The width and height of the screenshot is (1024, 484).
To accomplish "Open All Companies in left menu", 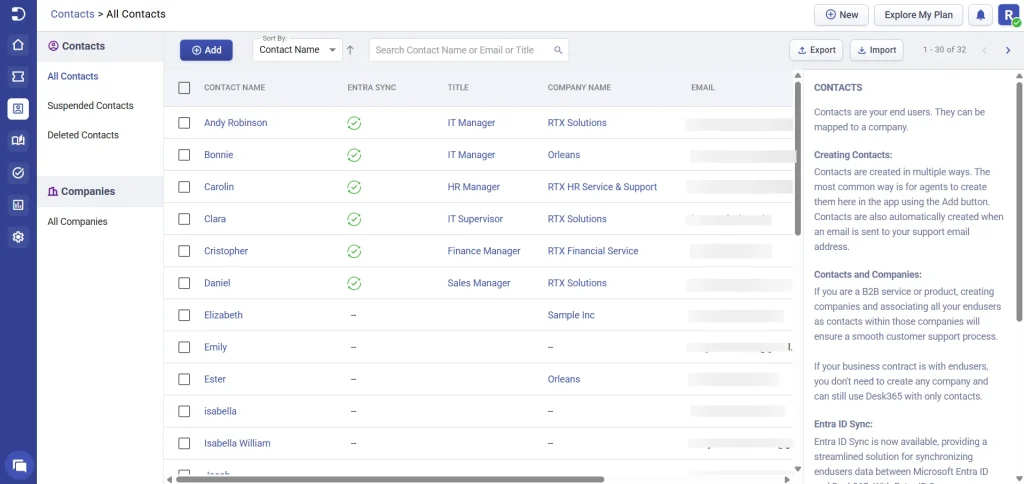I will click(x=77, y=221).
